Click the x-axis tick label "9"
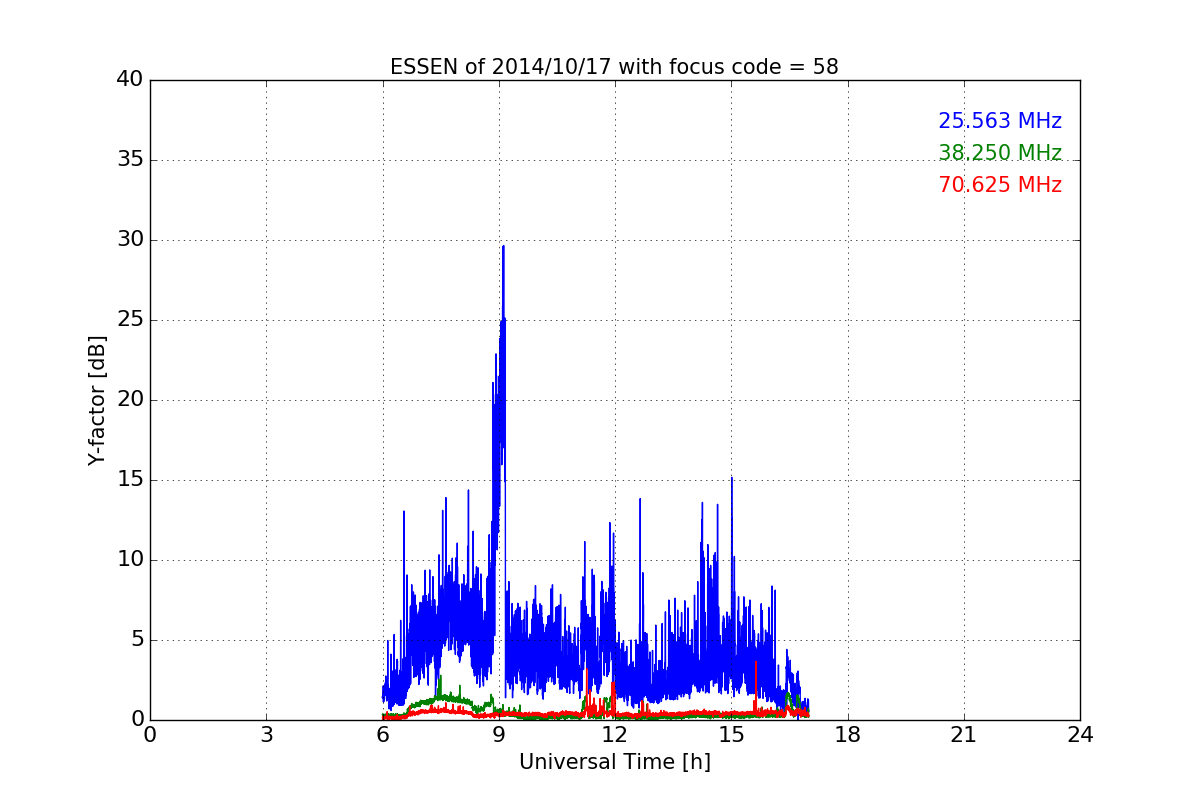Screen dimensions: 1200x800 (x=499, y=735)
